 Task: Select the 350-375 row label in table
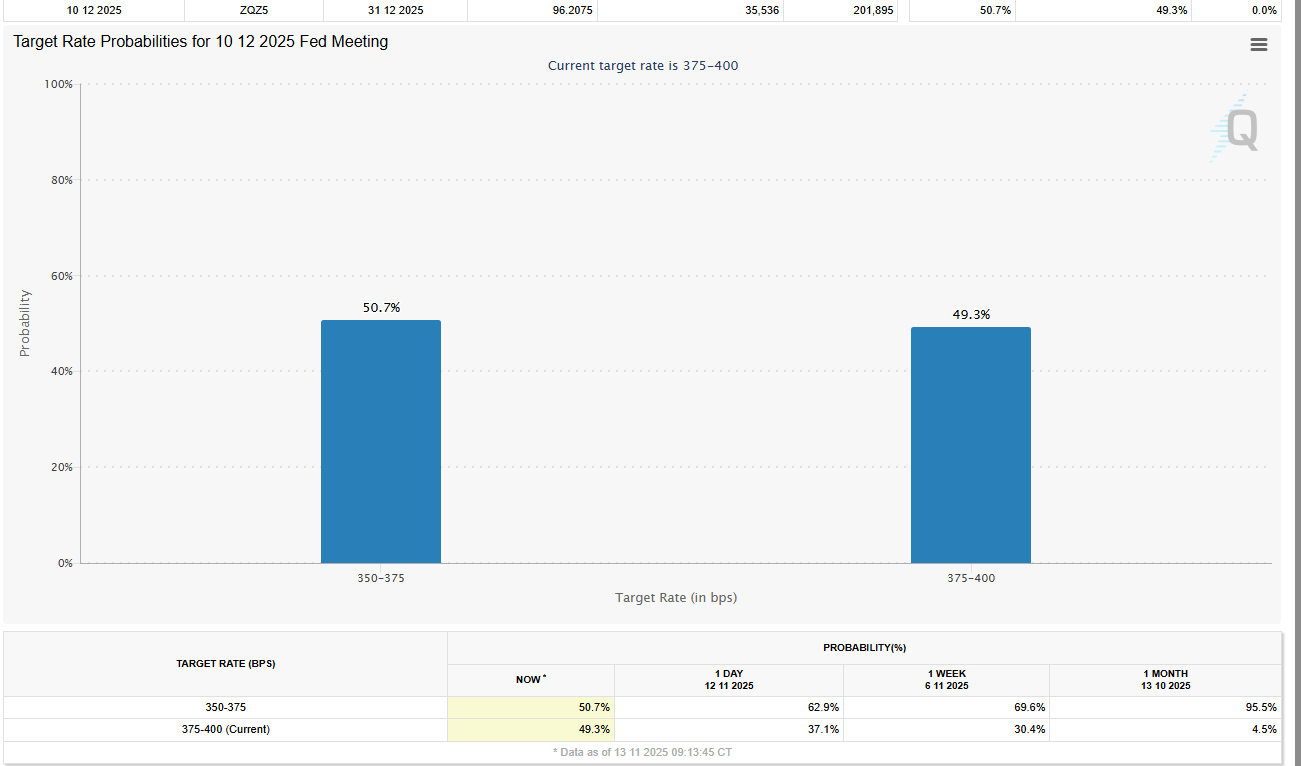pos(225,708)
